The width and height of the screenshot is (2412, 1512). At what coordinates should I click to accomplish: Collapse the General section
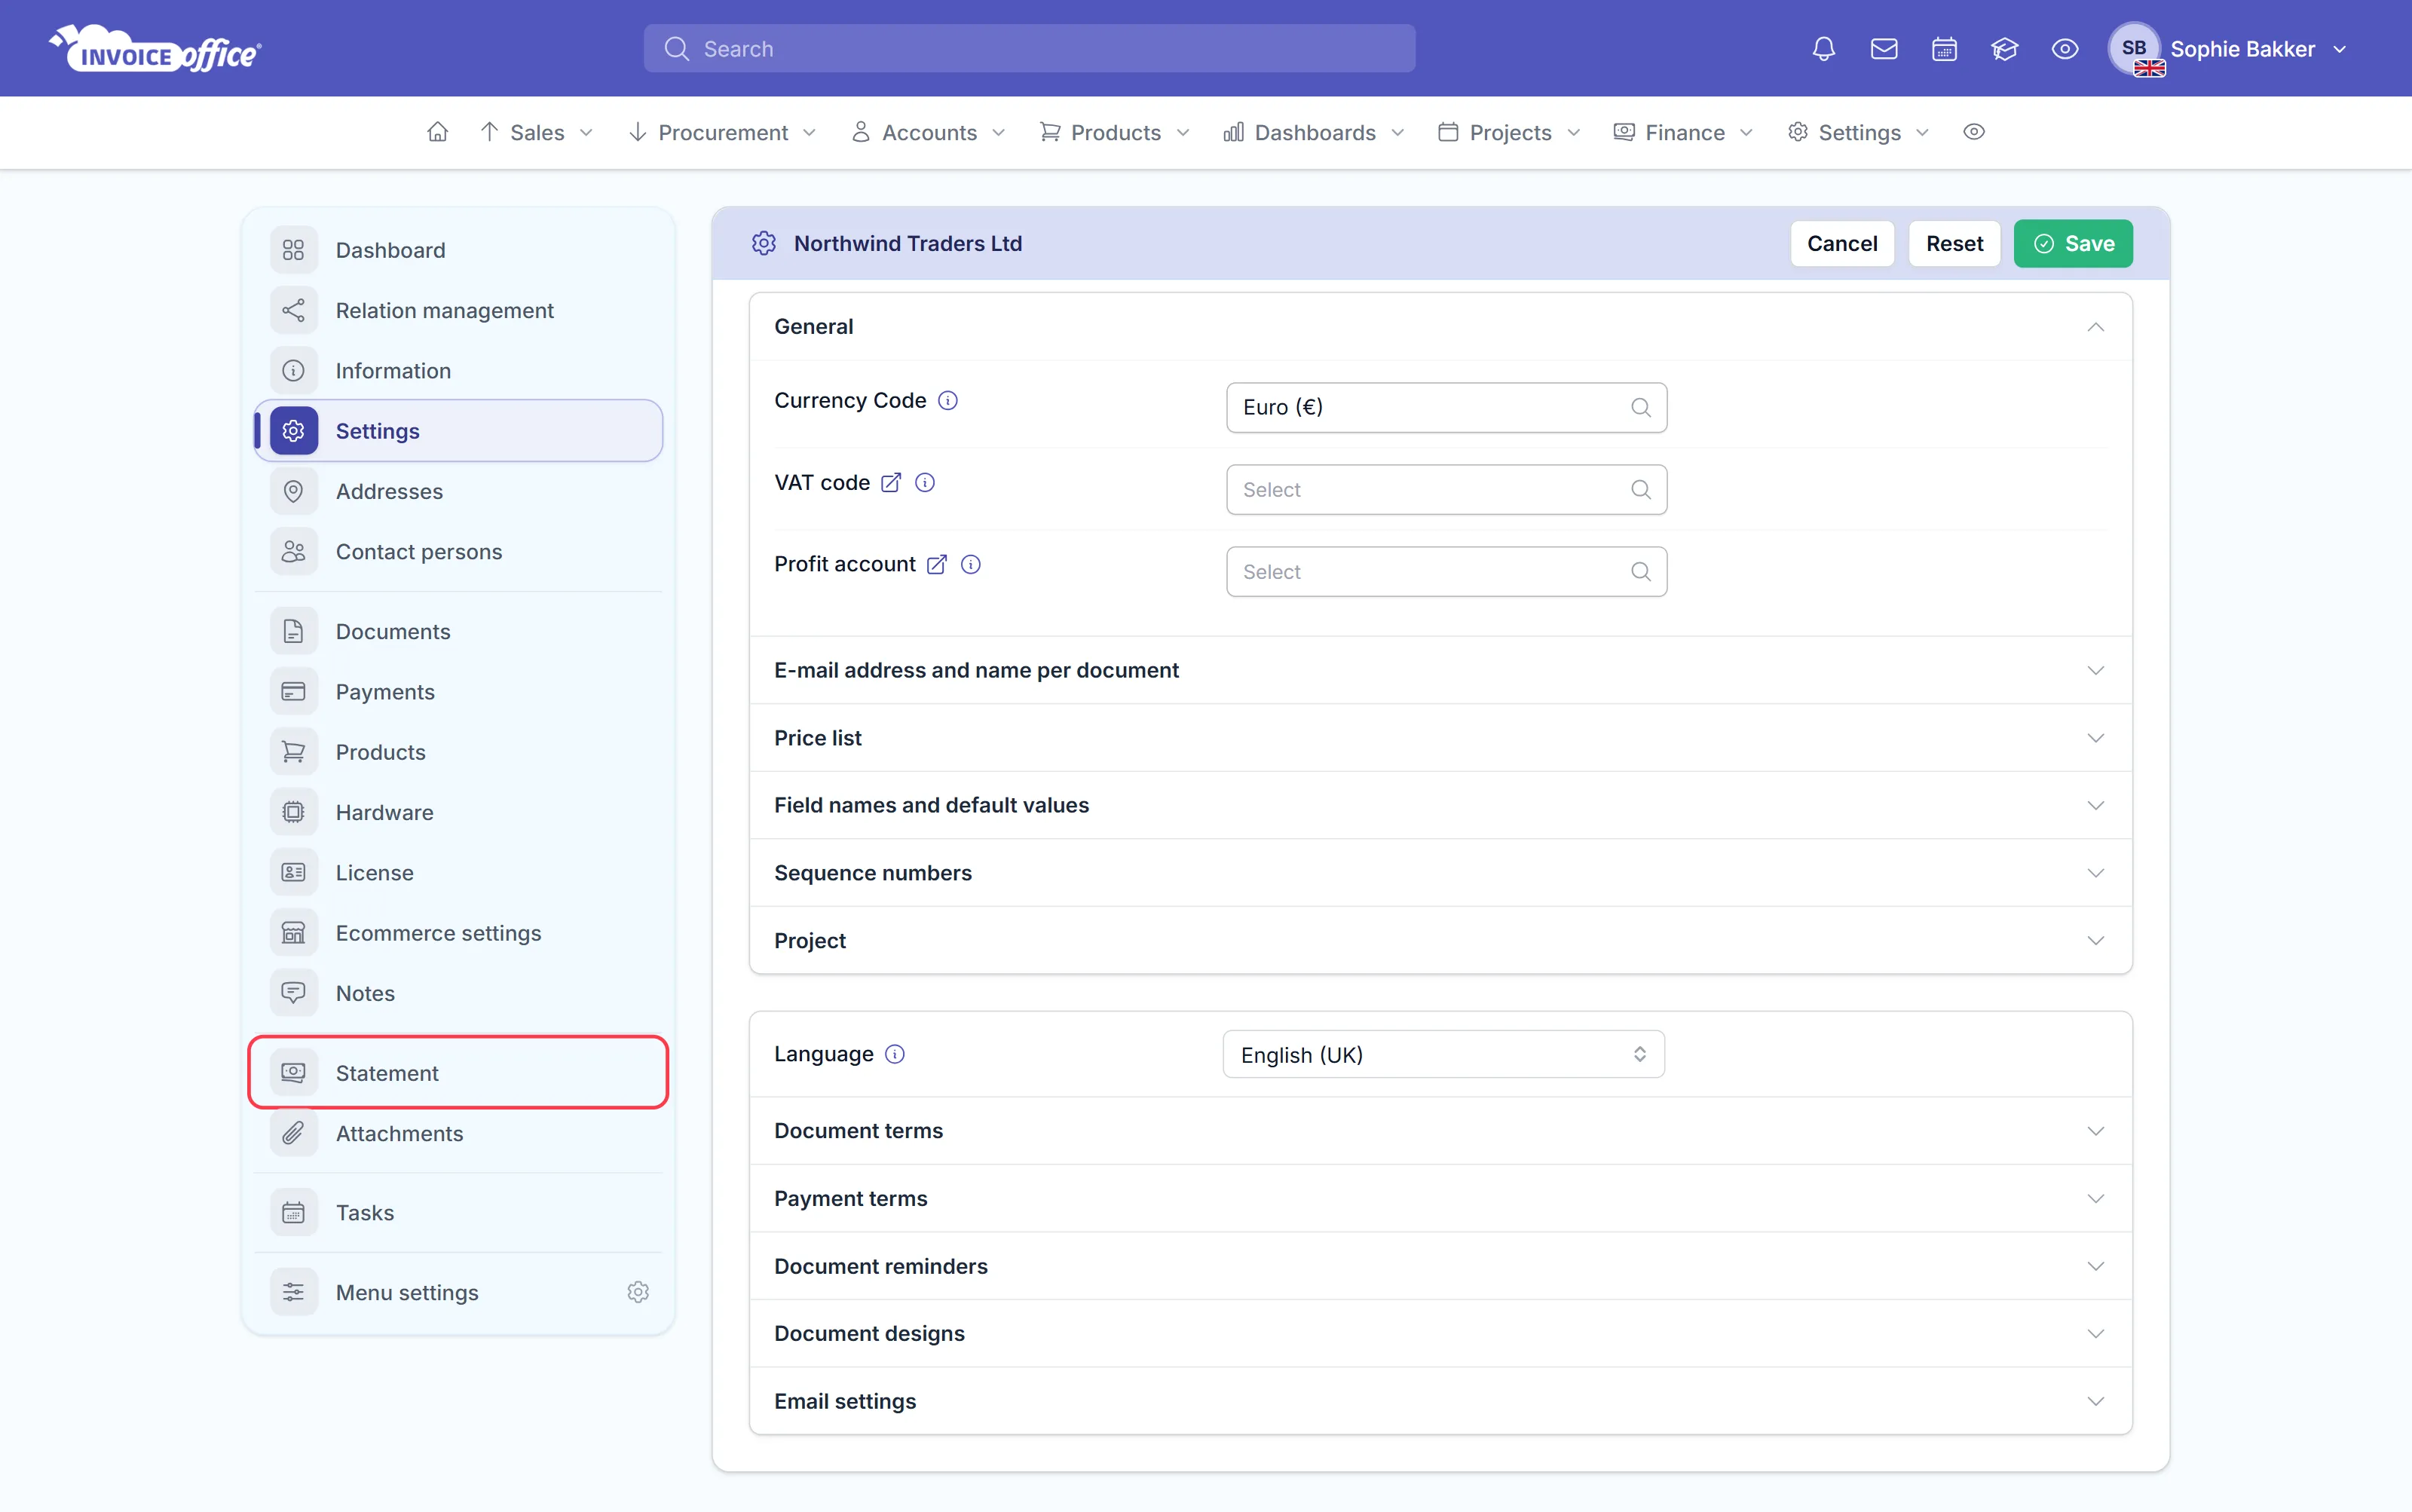(x=1440, y=327)
